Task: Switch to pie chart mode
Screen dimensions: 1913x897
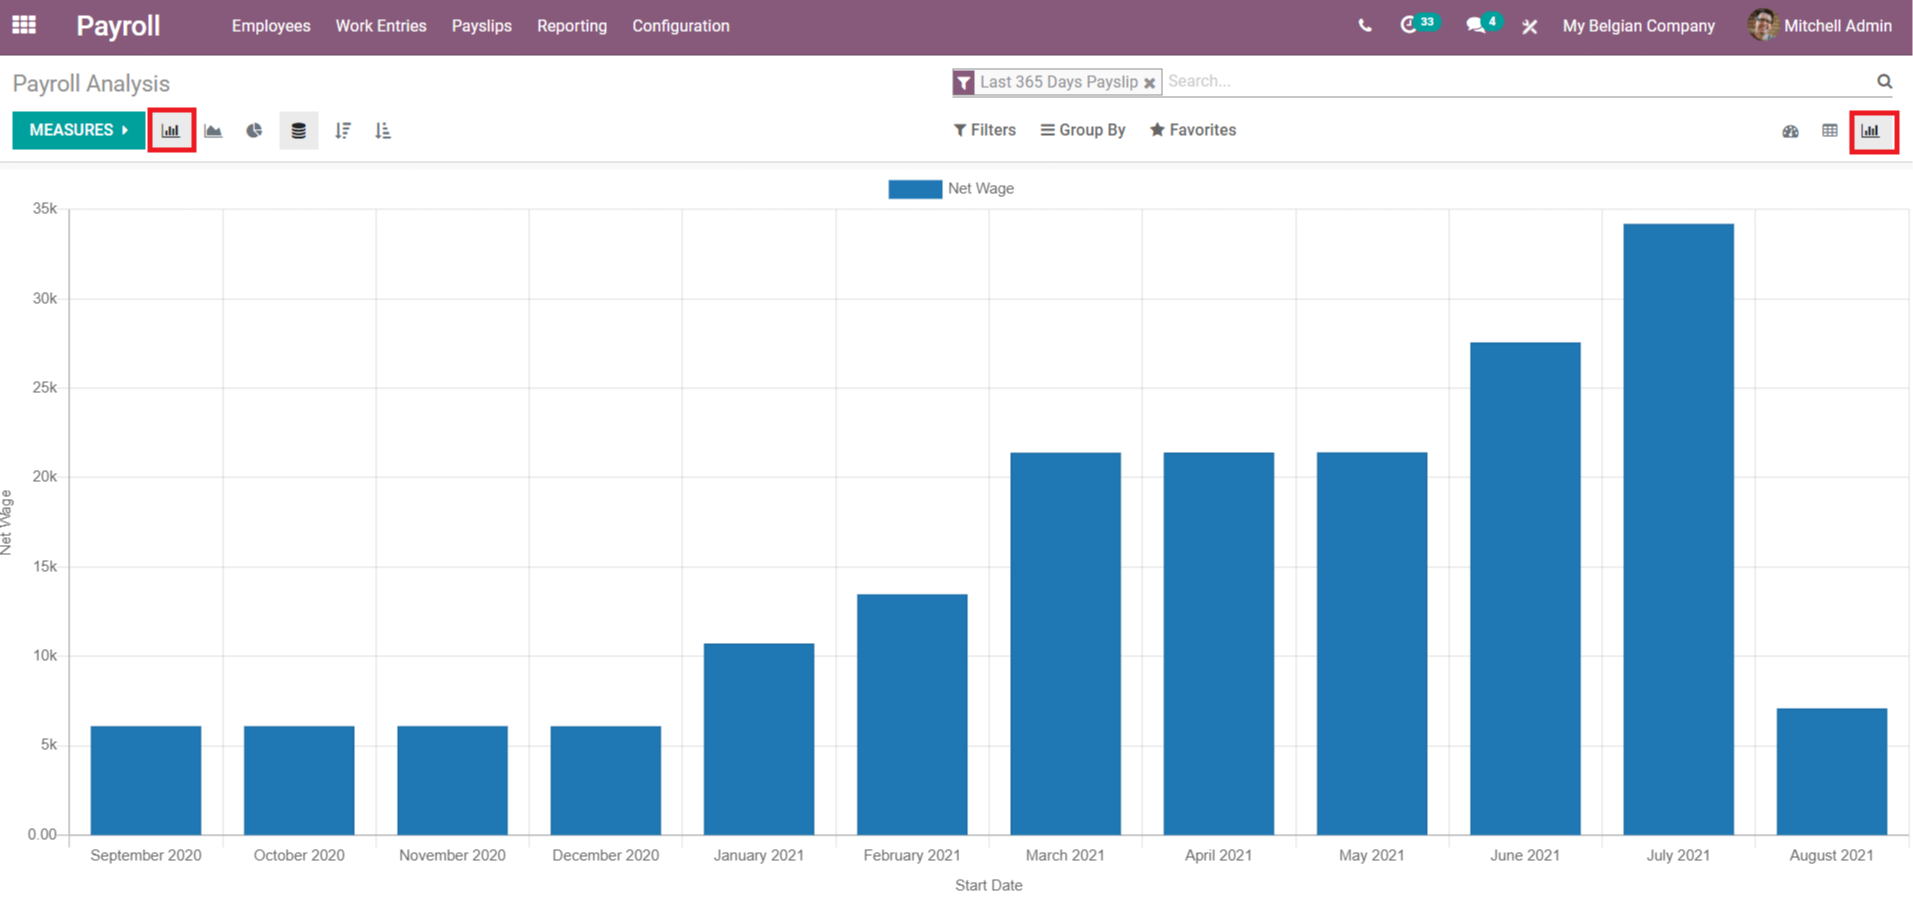Action: [255, 130]
